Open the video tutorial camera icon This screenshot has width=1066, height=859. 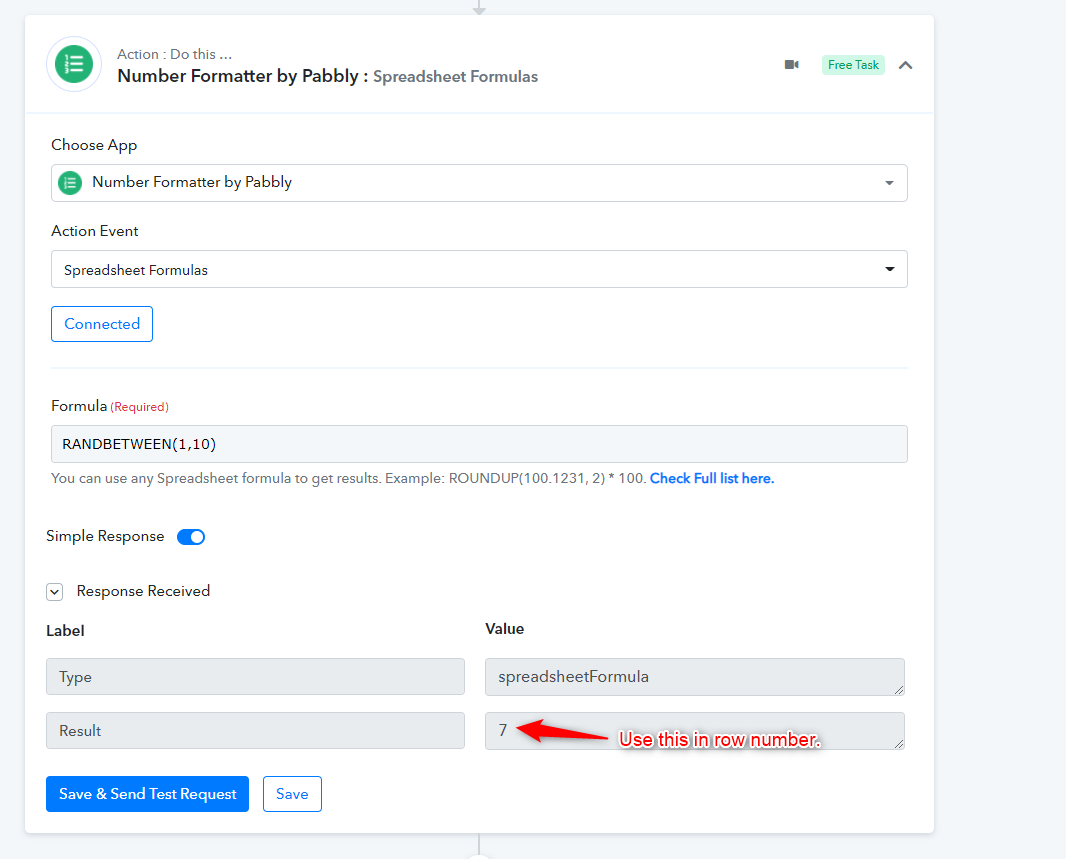click(x=791, y=65)
